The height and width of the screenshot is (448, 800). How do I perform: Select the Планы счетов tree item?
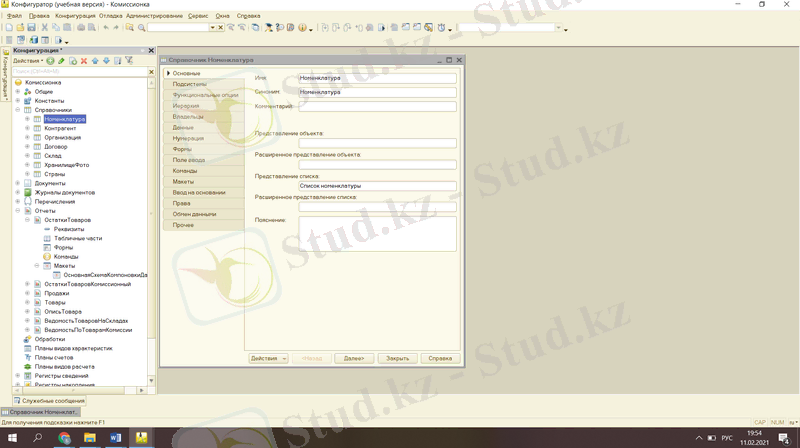tap(54, 358)
